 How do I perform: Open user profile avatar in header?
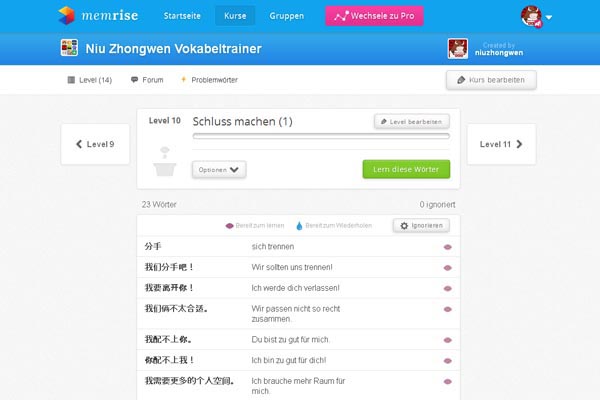click(x=531, y=16)
